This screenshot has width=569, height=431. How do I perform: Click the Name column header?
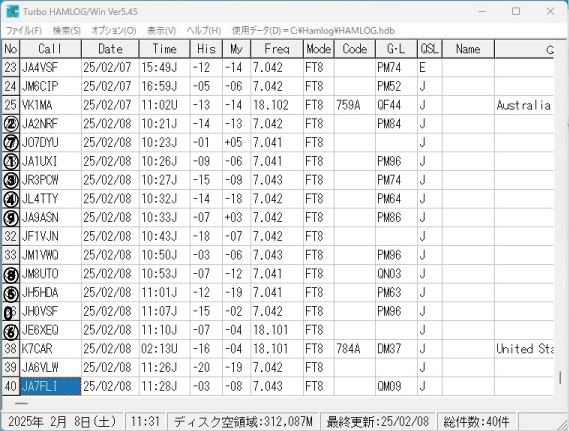[x=468, y=49]
